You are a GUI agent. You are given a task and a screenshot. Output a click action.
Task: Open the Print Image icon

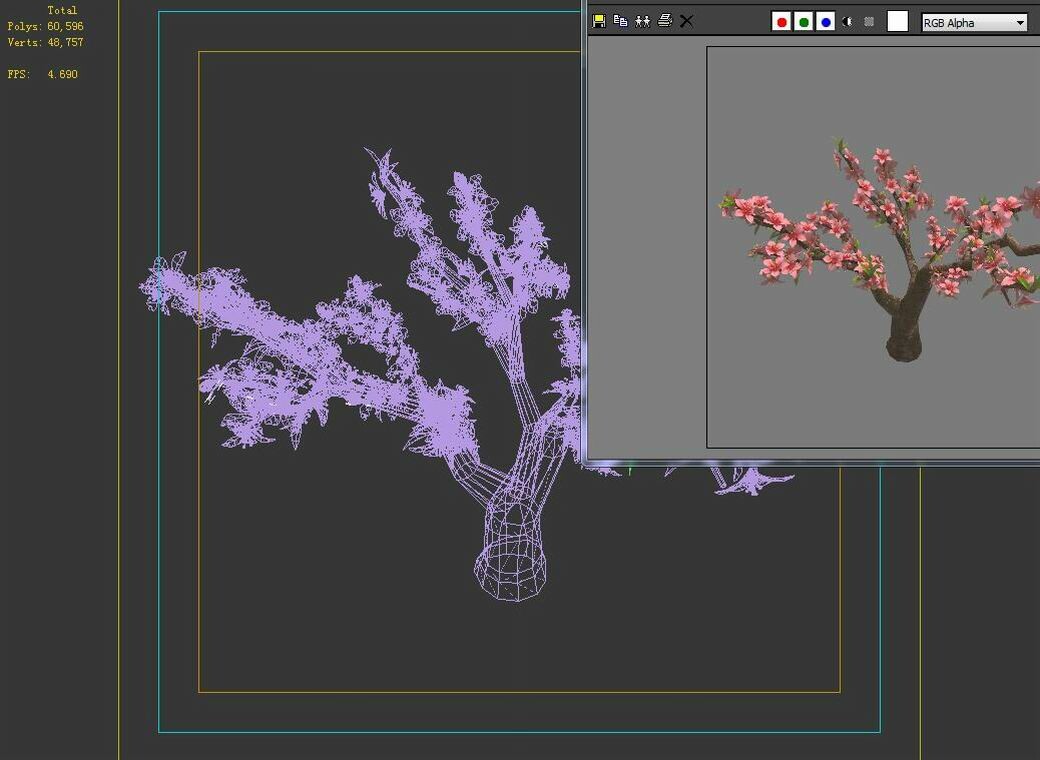point(665,20)
